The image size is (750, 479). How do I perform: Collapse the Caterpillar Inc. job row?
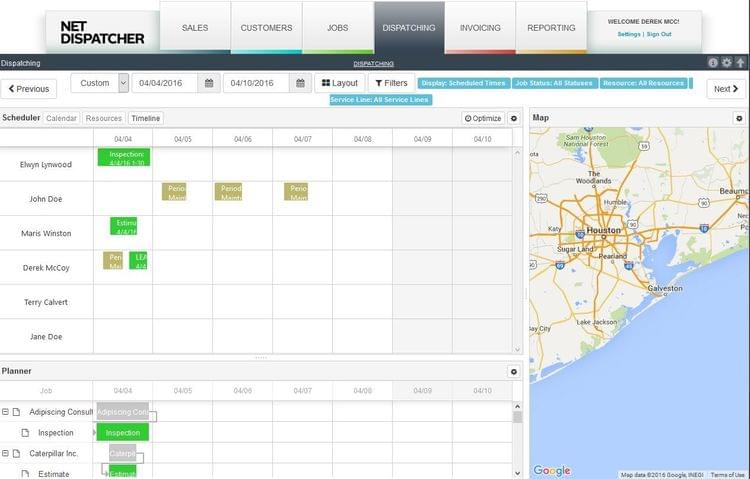point(6,453)
